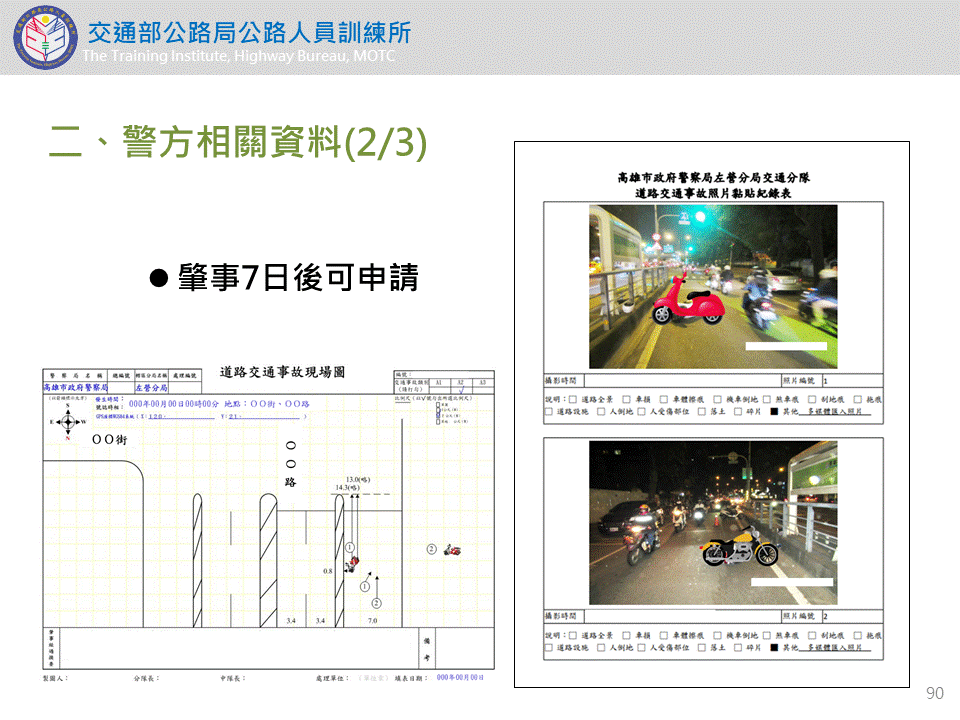This screenshot has height=720, width=960.
Task: Click the 二、警方相關資料(2/3) heading
Action: tap(238, 142)
